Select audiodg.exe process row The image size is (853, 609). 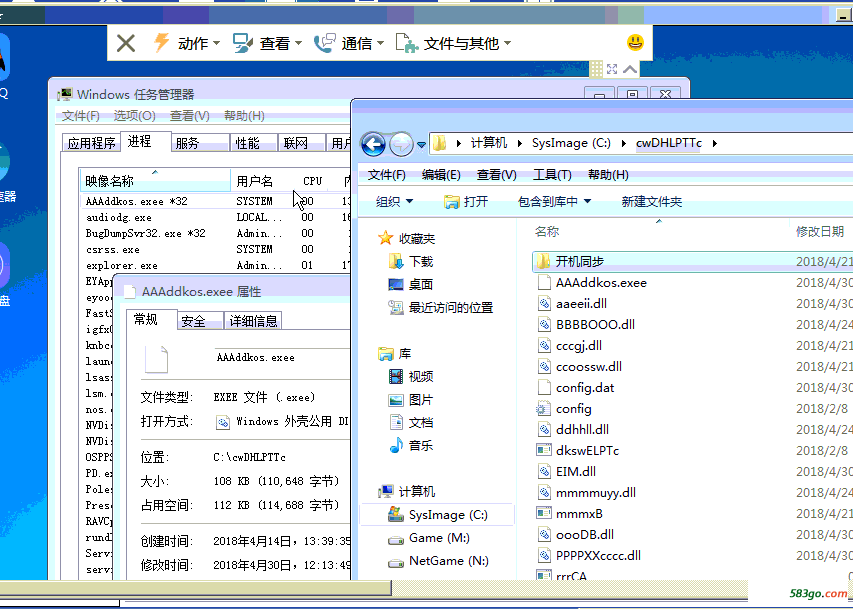[216, 217]
